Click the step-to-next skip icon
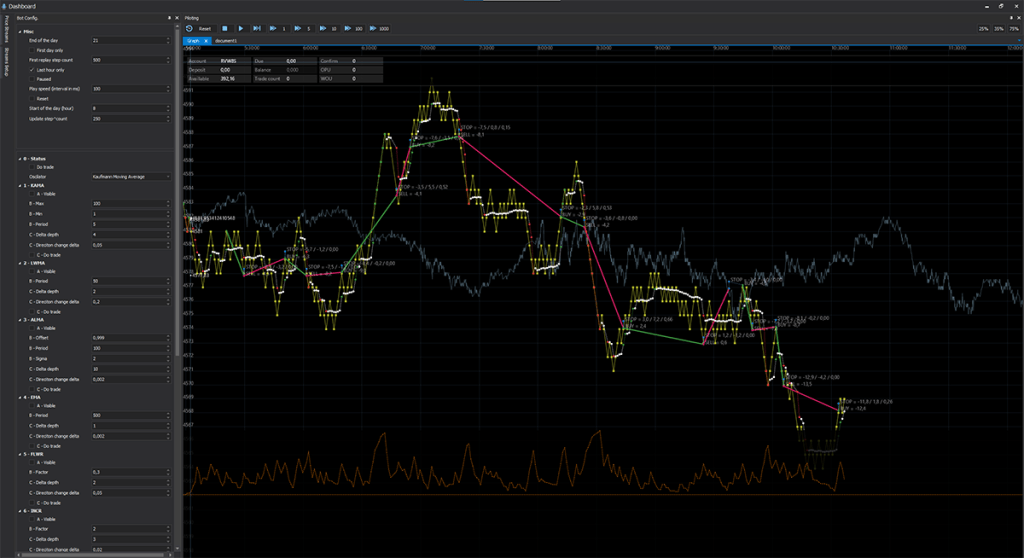Viewport: 1024px width, 558px height. click(x=257, y=28)
